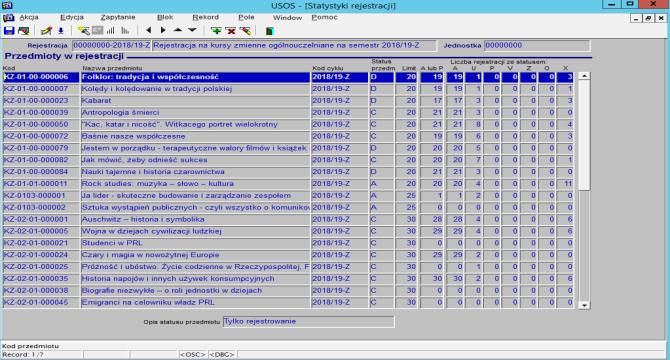Click the form icon left of Akcja

(x=9, y=18)
